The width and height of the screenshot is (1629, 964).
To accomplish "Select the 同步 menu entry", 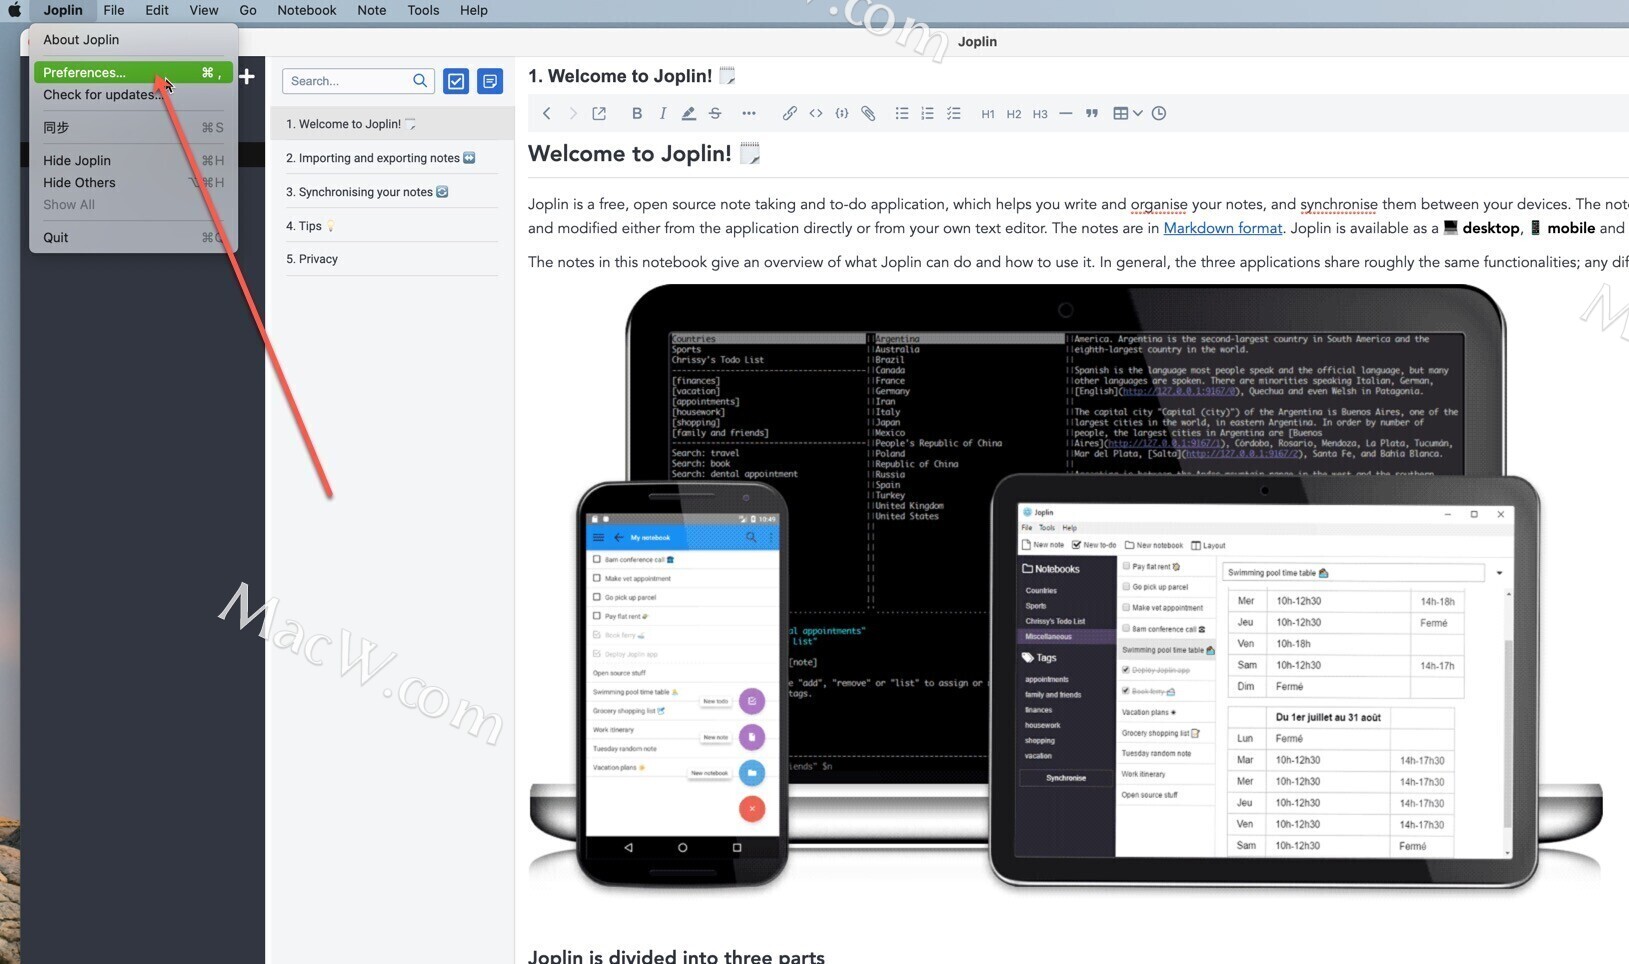I will coord(133,128).
